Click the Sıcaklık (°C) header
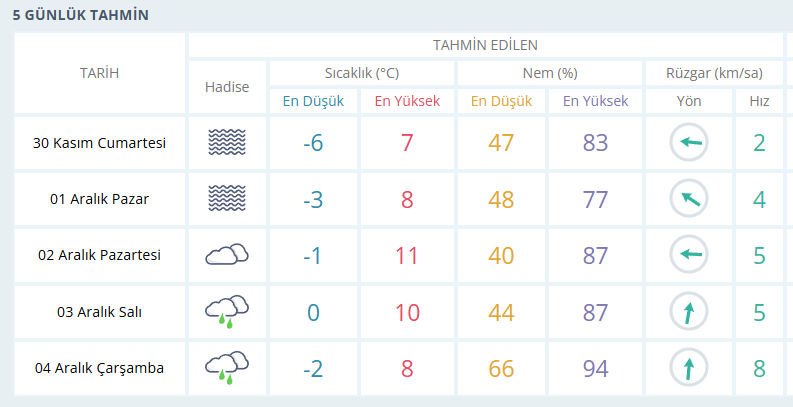This screenshot has height=407, width=793. click(x=360, y=73)
